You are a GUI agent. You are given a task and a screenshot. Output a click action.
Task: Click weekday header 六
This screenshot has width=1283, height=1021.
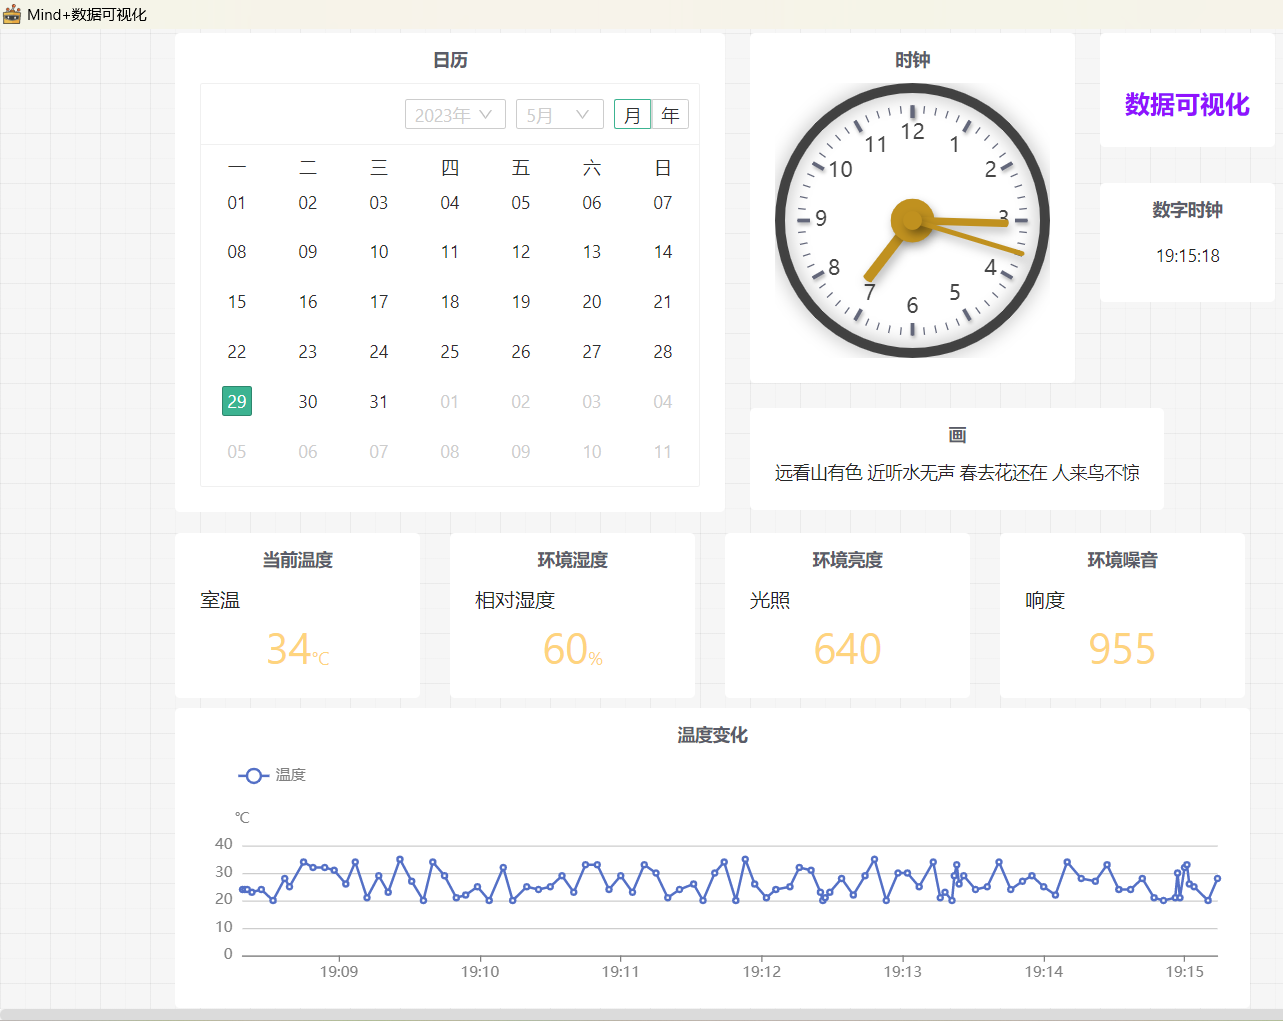point(592,168)
